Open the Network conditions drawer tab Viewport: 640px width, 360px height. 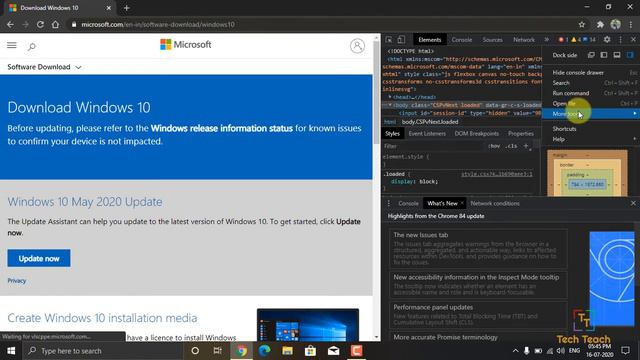[495, 203]
